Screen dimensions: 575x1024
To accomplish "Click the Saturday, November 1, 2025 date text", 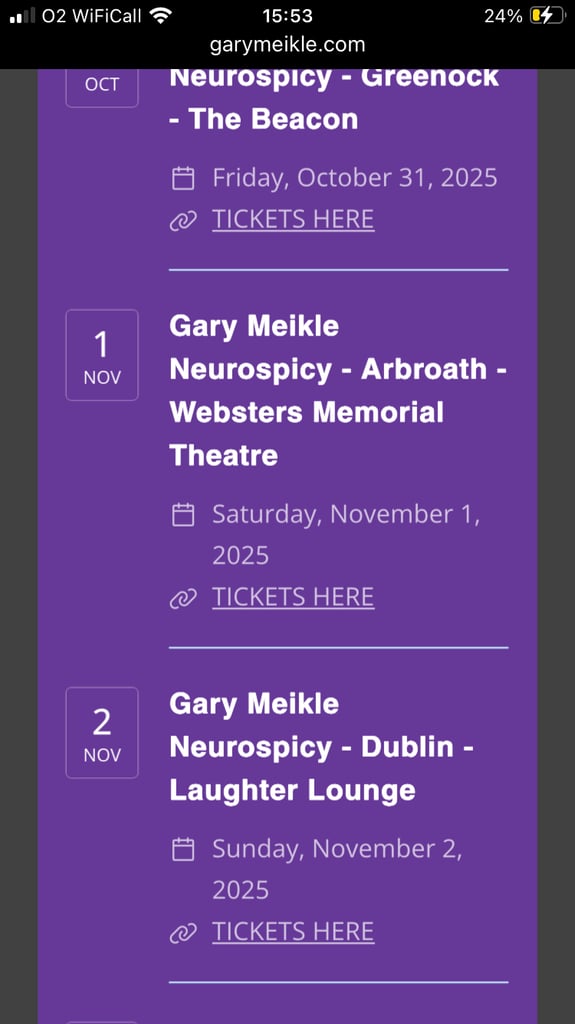I will [346, 535].
